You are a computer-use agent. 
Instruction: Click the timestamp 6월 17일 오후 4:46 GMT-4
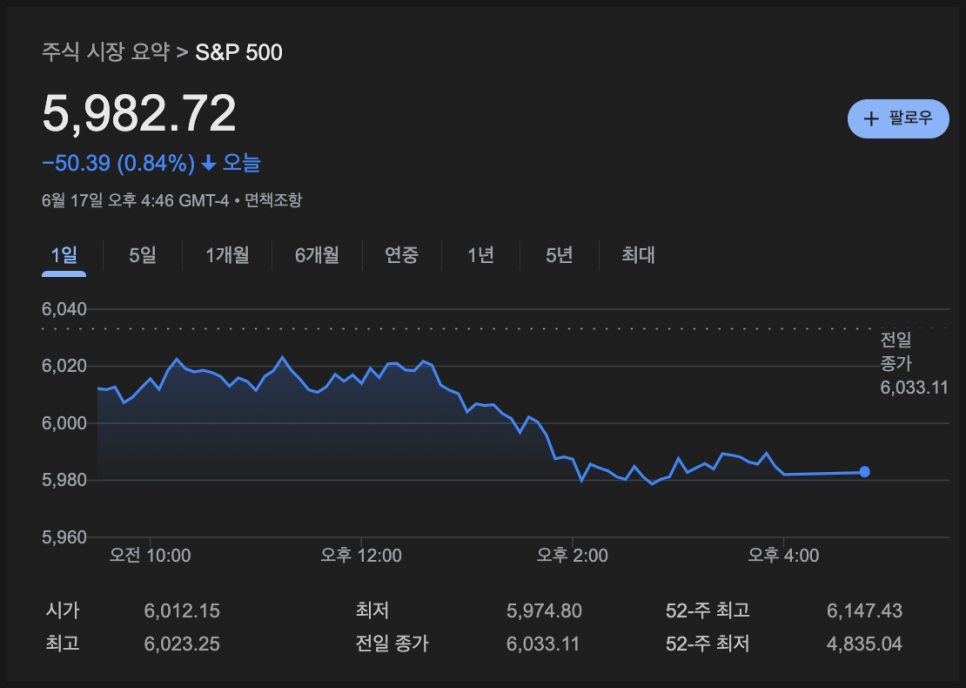pyautogui.click(x=136, y=200)
